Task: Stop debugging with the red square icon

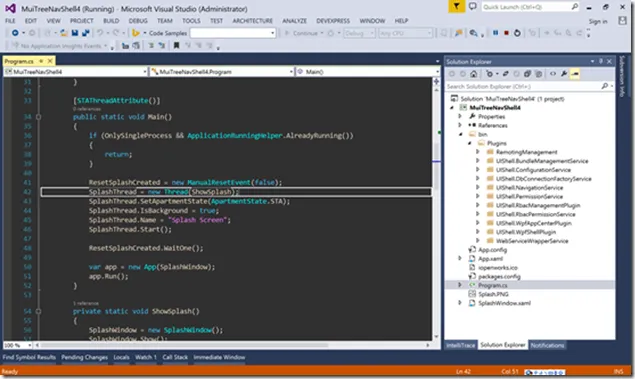Action: [506, 33]
